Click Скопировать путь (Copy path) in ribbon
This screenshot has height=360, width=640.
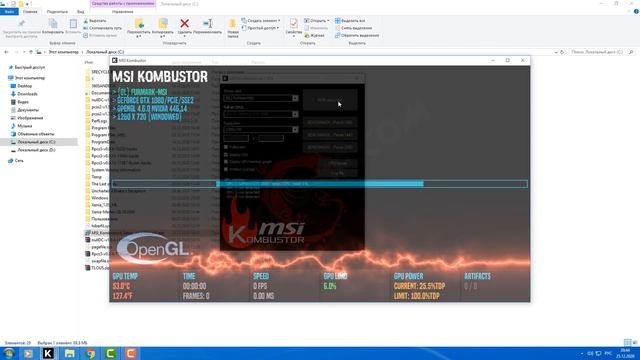coord(102,28)
